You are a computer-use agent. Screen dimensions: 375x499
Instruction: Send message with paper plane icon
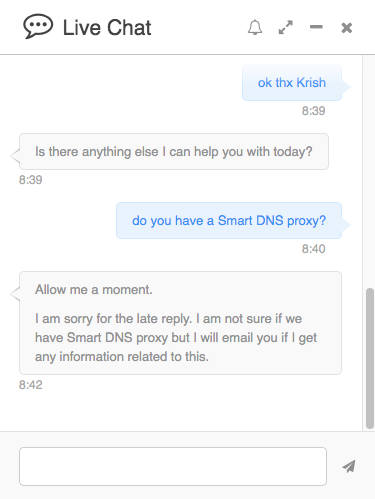point(349,466)
